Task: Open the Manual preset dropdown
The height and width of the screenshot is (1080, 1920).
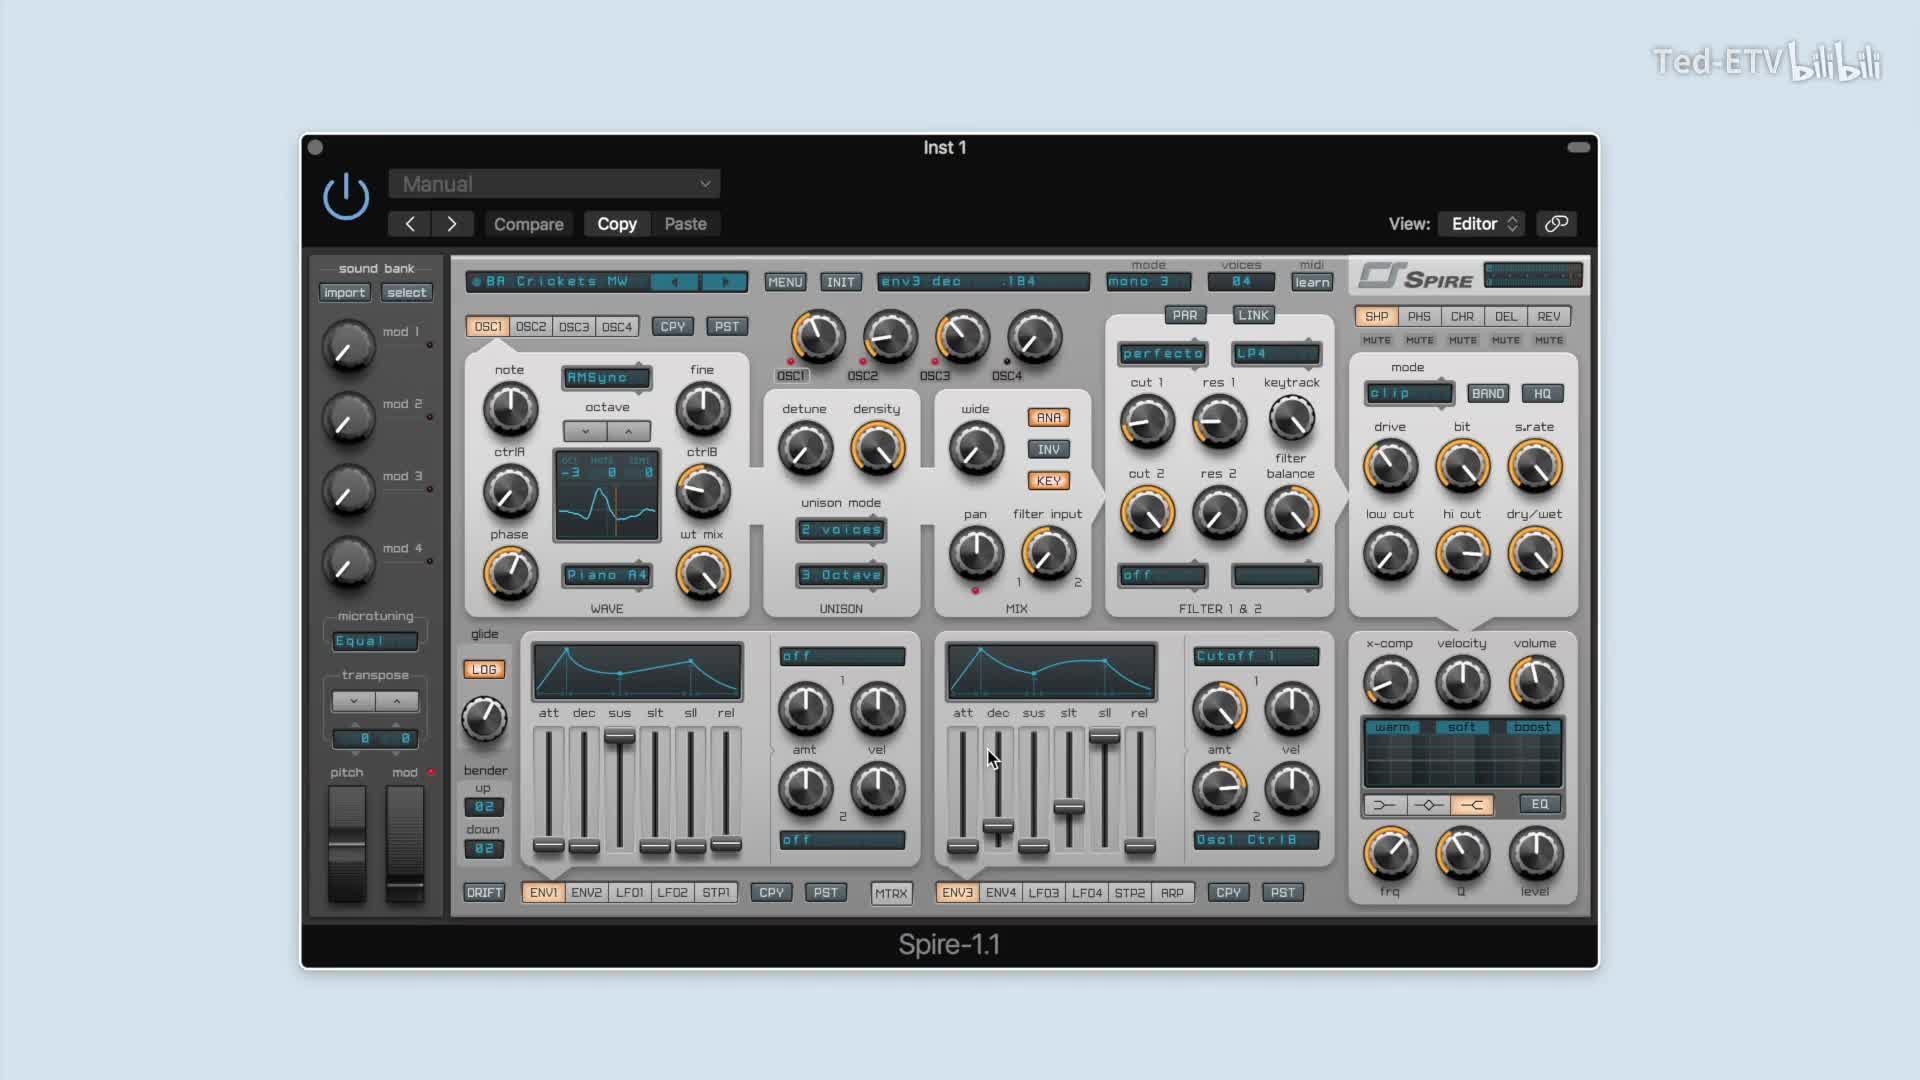Action: [x=554, y=184]
